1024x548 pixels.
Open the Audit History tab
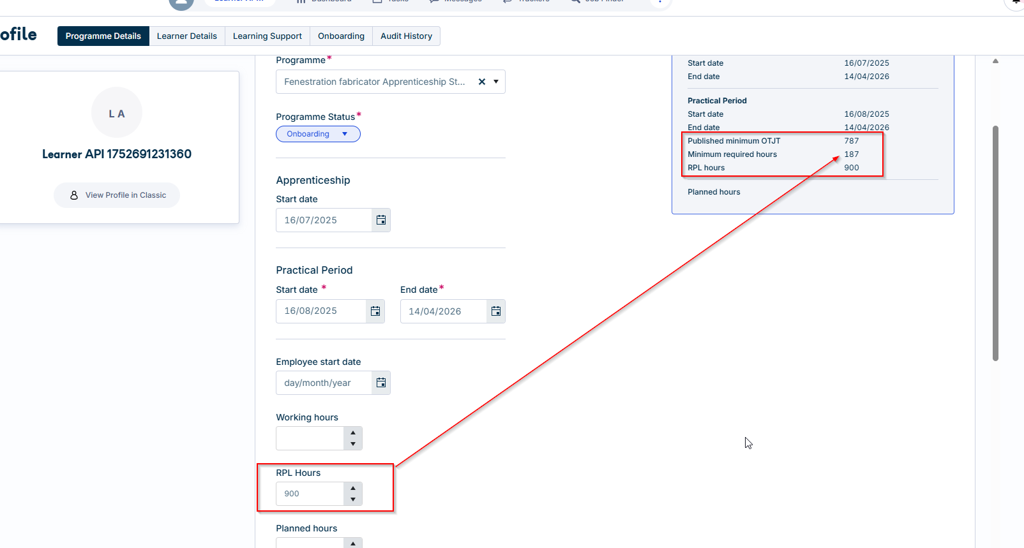click(406, 36)
